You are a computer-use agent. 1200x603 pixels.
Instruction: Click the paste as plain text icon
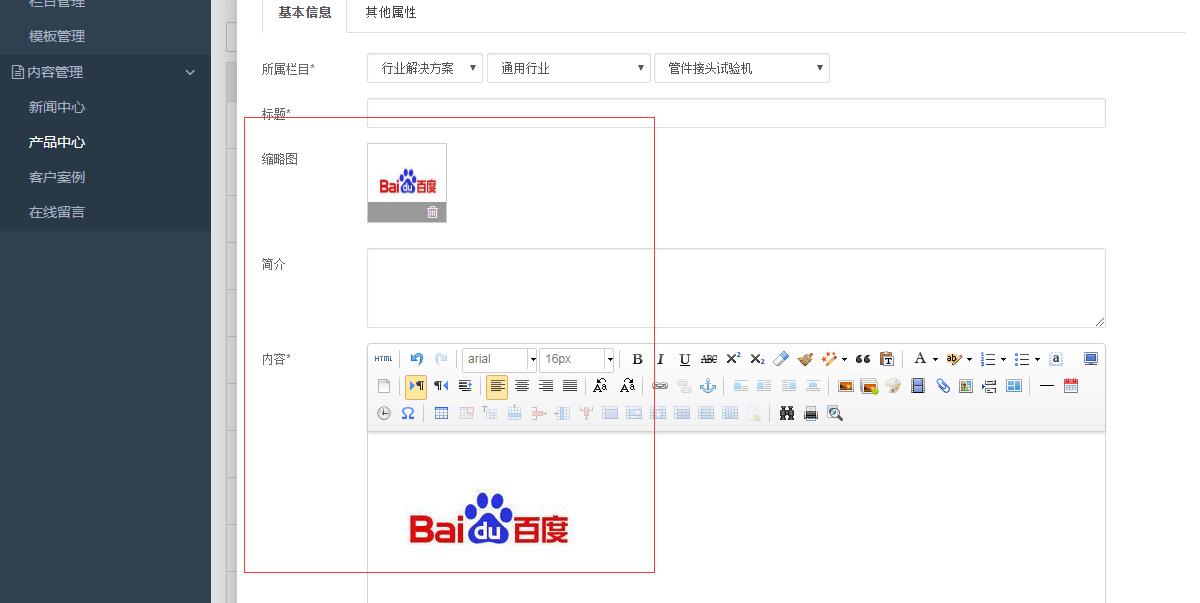[x=886, y=359]
